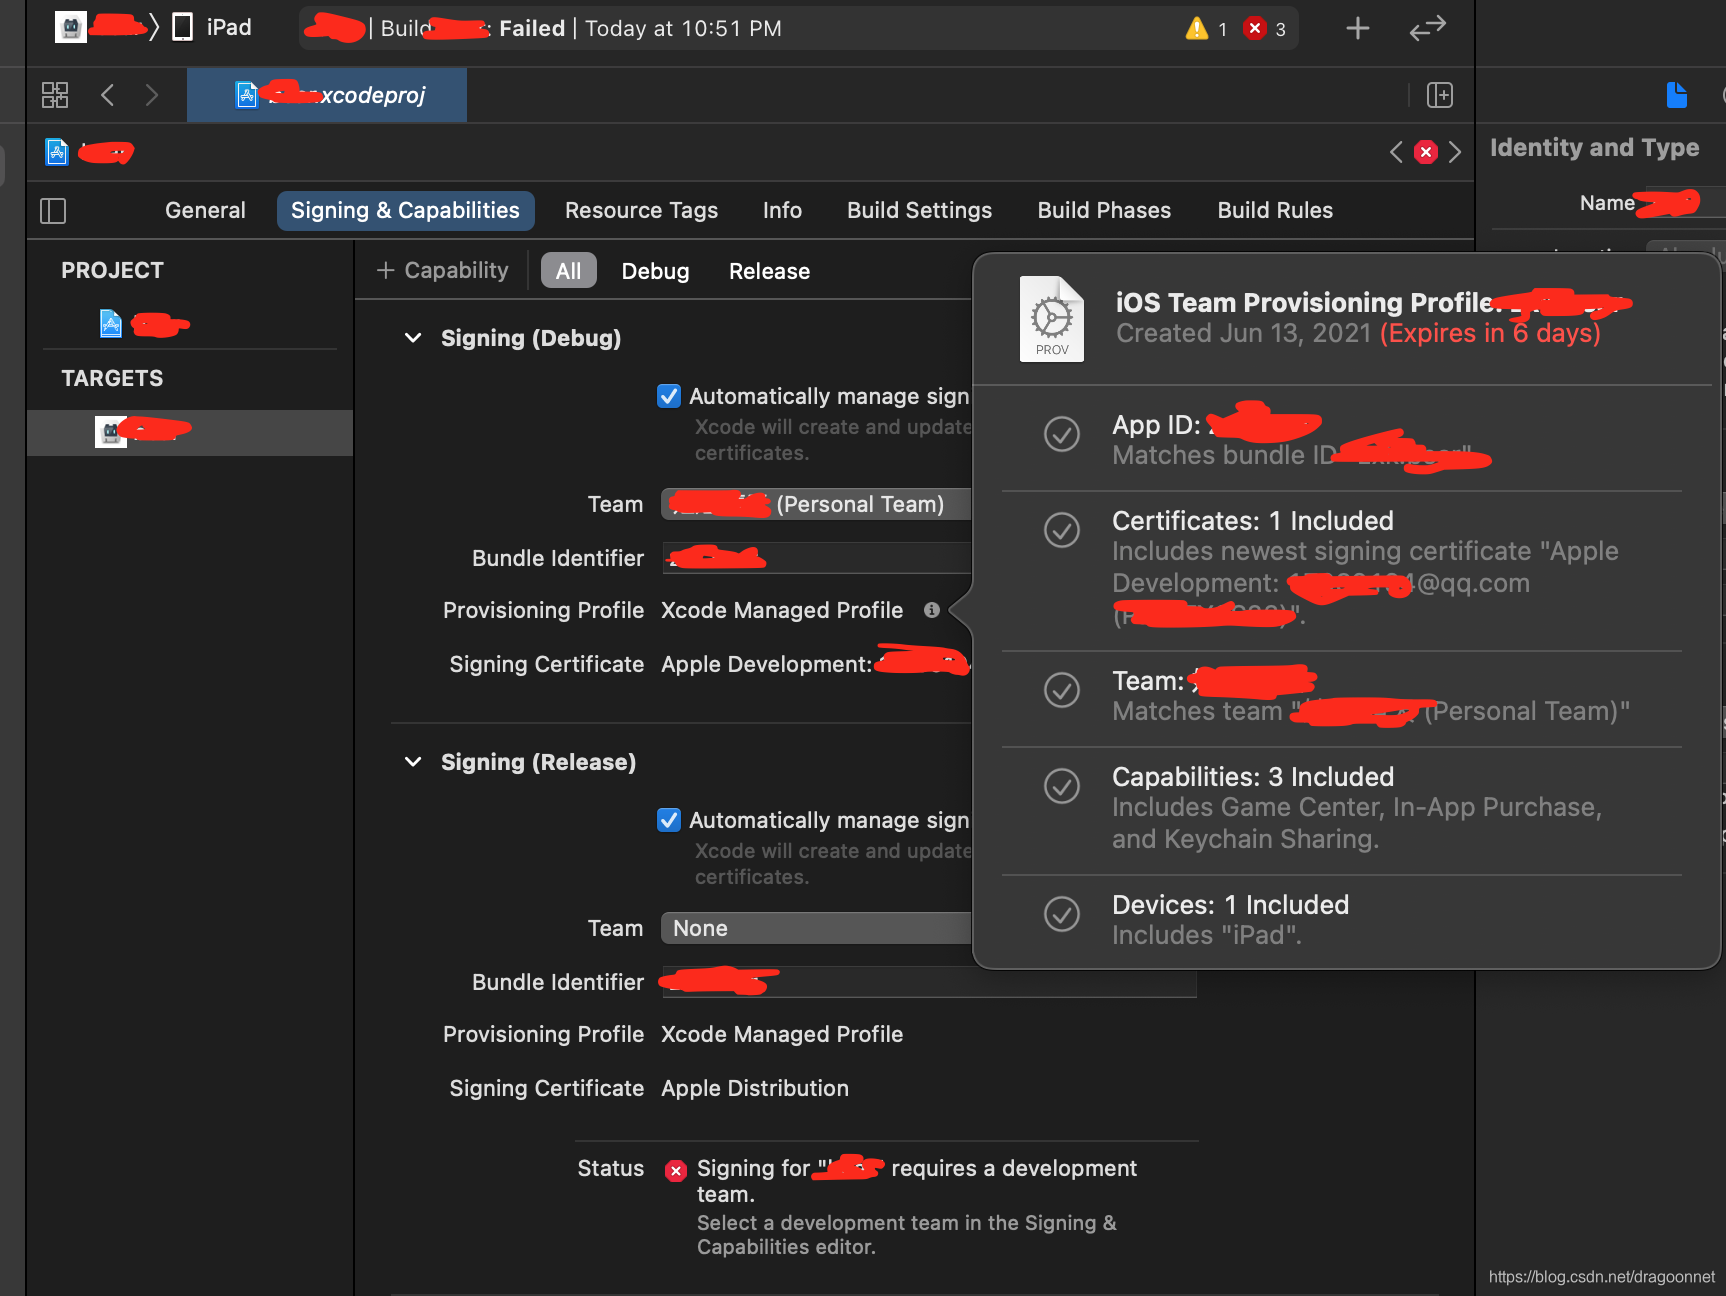Image resolution: width=1726 pixels, height=1296 pixels.
Task: Click the Debug Bundle Identifier field
Action: click(x=816, y=558)
